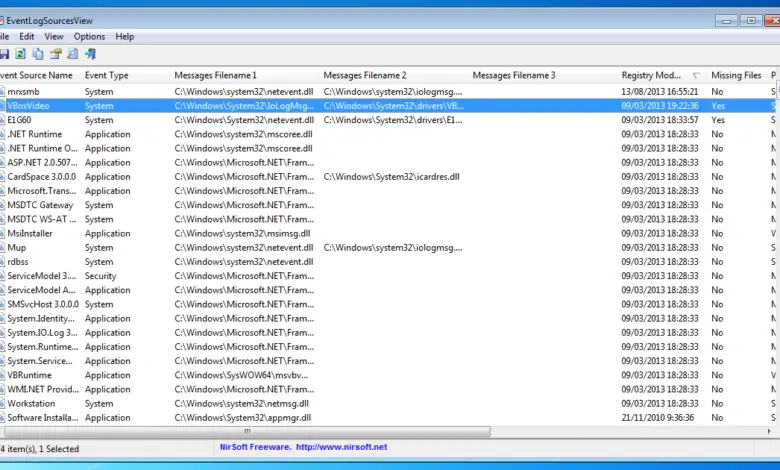Click the 21/11/2010 9:36:36 date cell

(x=658, y=418)
